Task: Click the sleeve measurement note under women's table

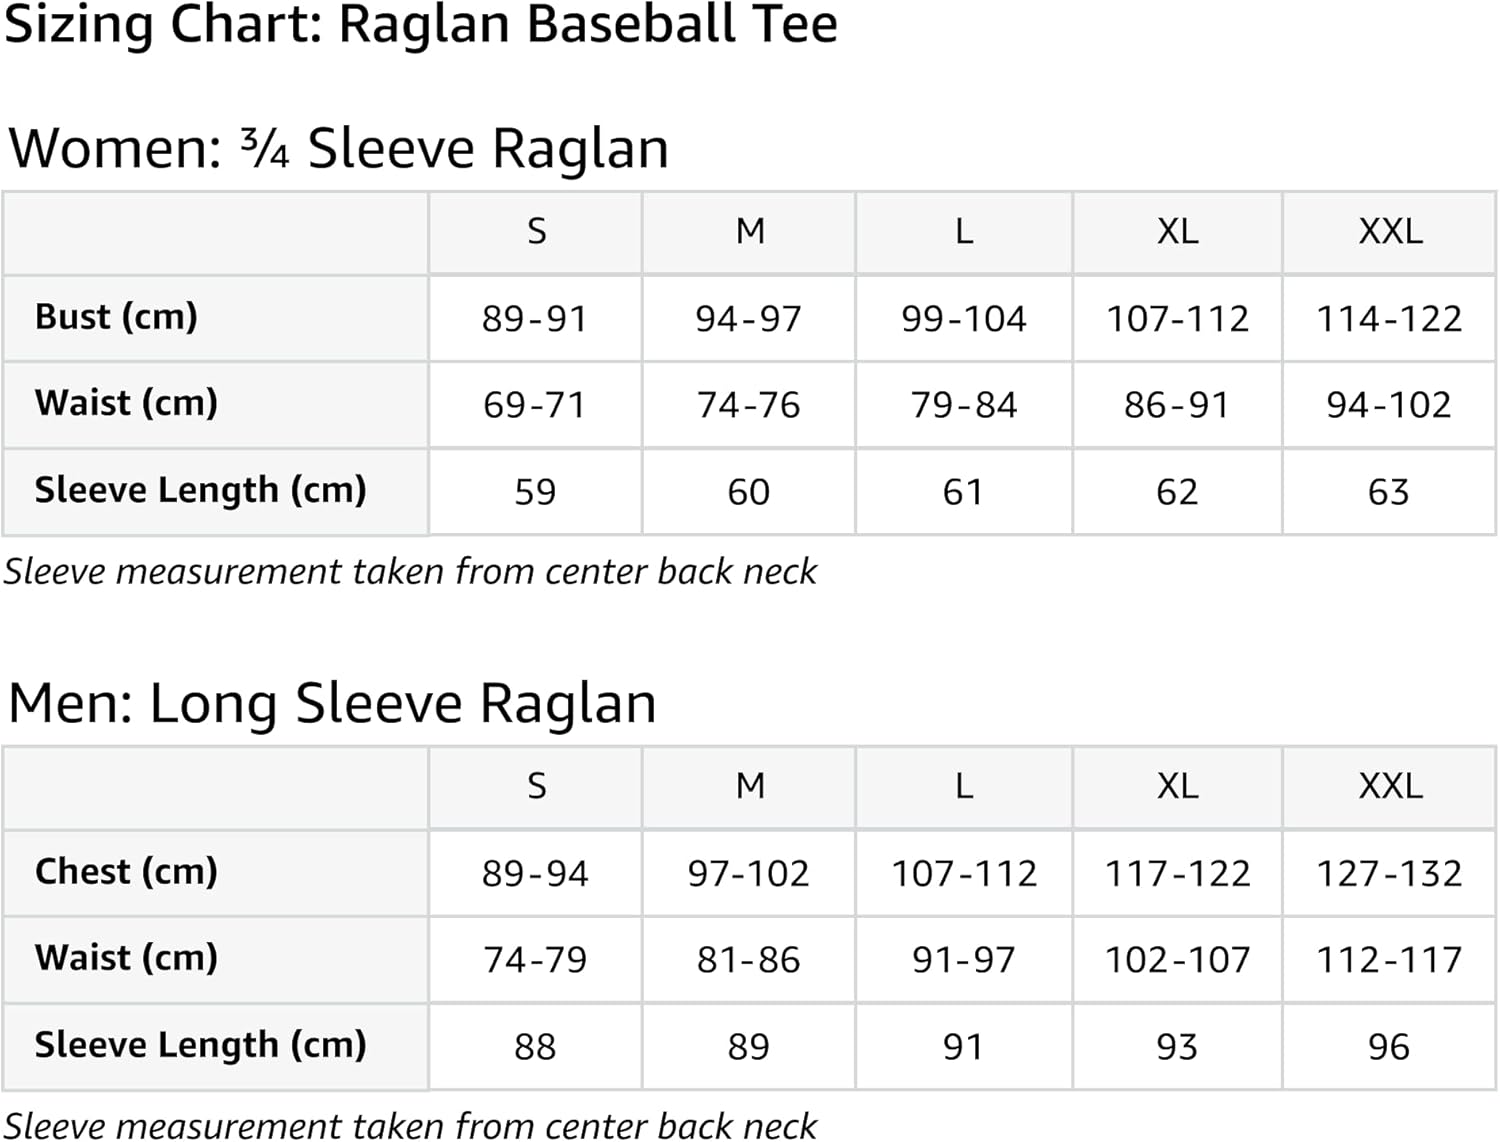Action: point(410,572)
